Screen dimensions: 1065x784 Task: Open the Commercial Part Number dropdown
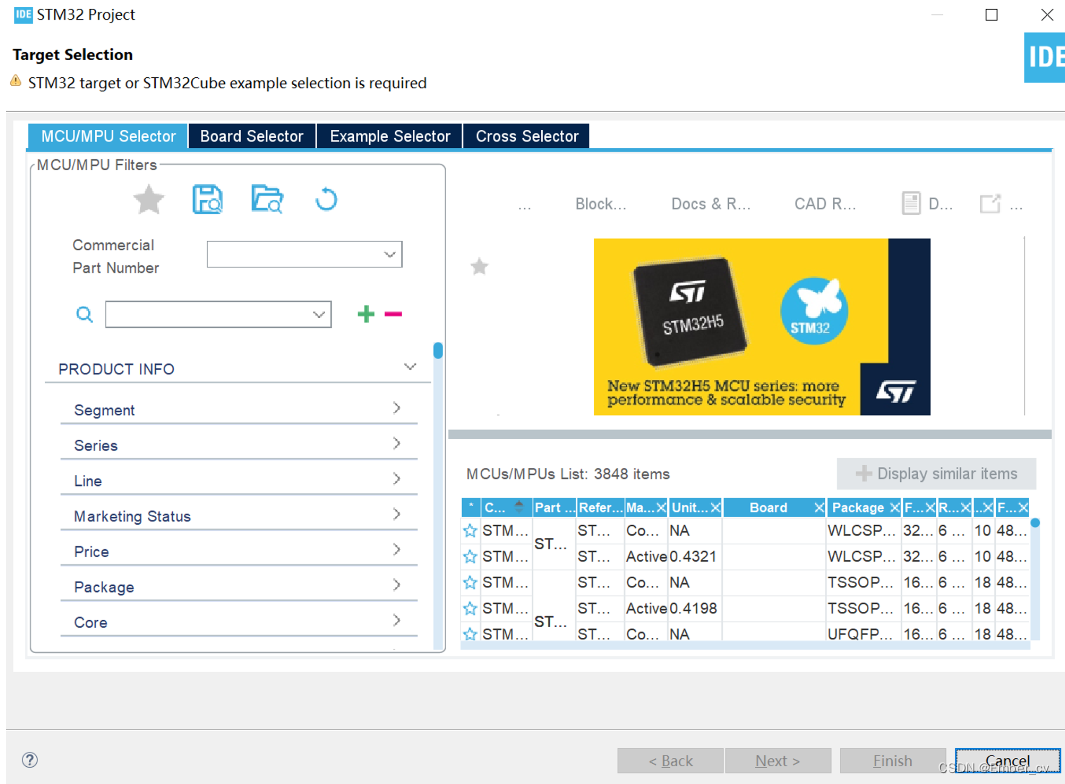click(x=389, y=255)
